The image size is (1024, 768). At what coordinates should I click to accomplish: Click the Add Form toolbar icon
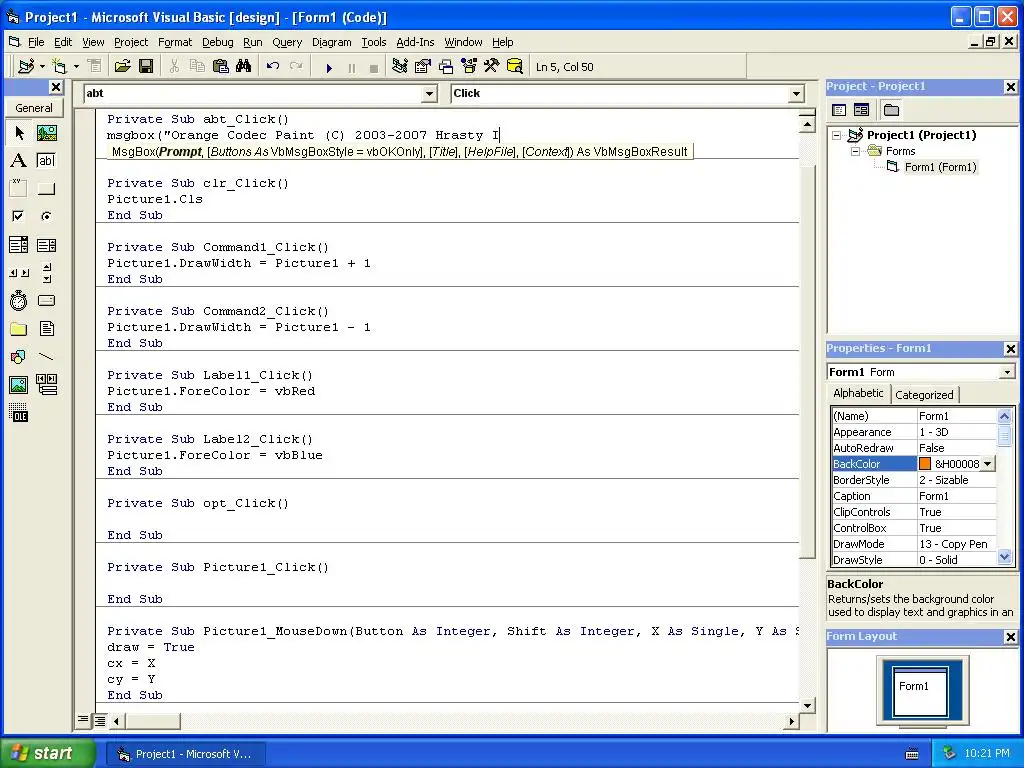click(x=59, y=66)
